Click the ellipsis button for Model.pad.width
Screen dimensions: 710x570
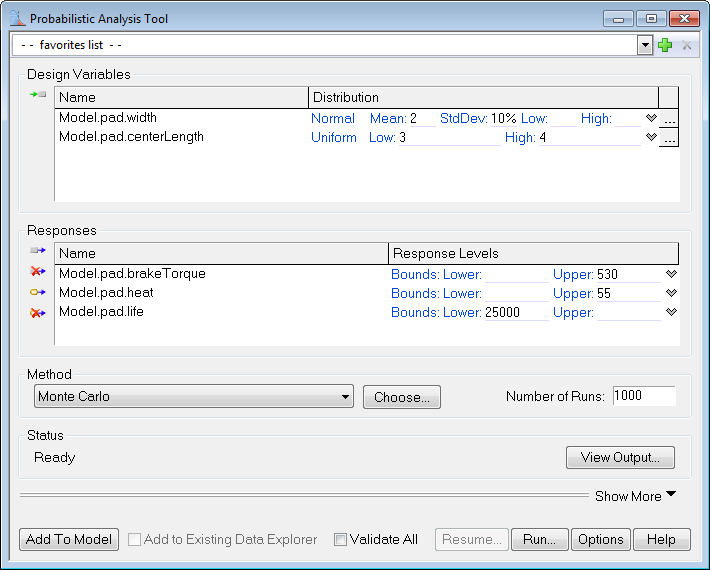(x=669, y=119)
